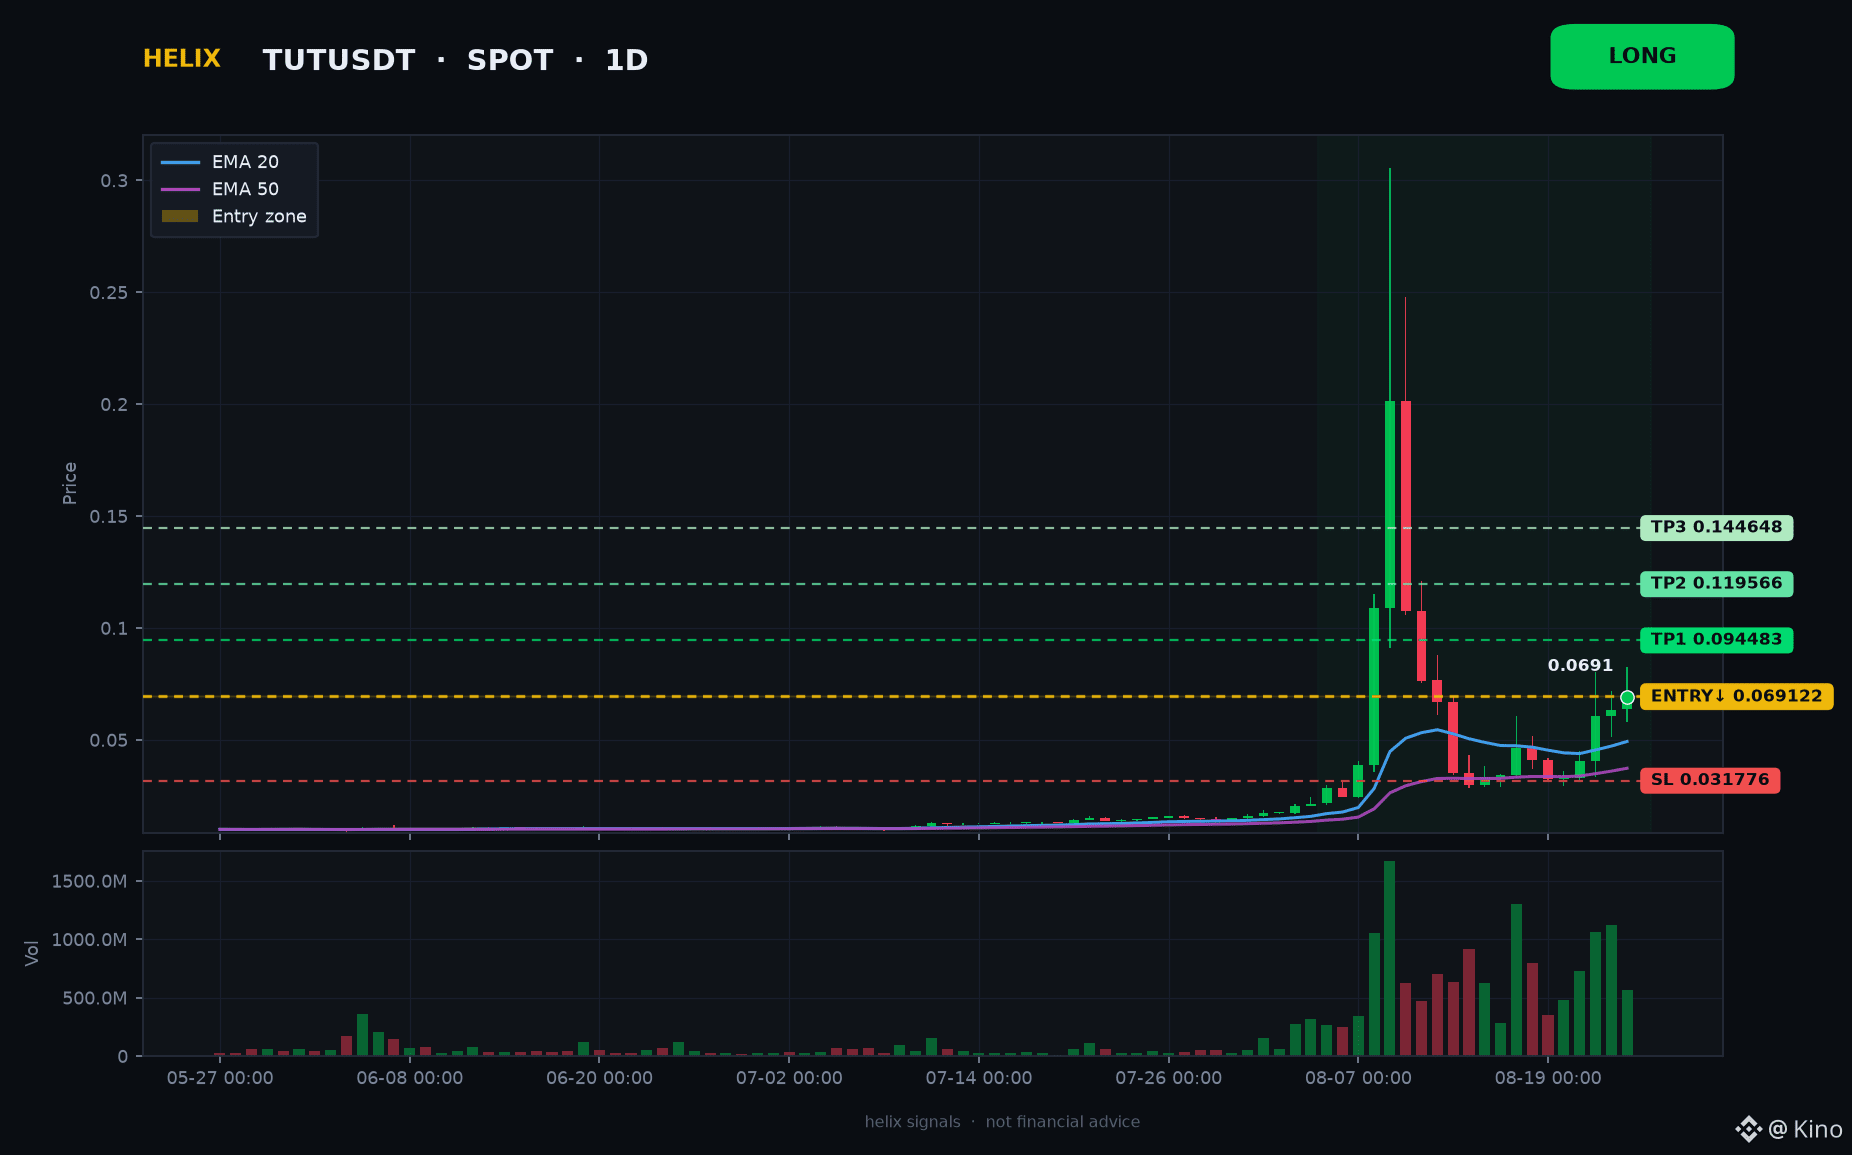The width and height of the screenshot is (1852, 1155).
Task: Click the 1000.0M volume axis tick
Action: [x=89, y=940]
